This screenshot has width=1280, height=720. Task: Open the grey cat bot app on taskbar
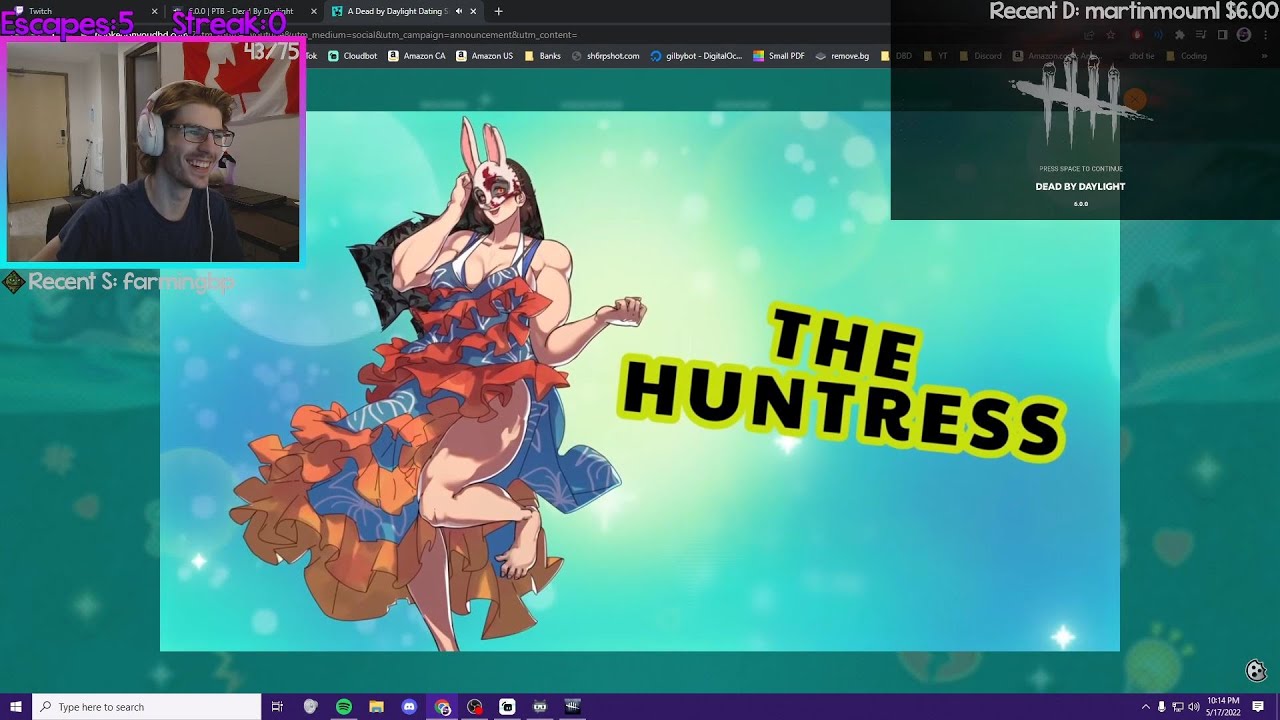[540, 707]
